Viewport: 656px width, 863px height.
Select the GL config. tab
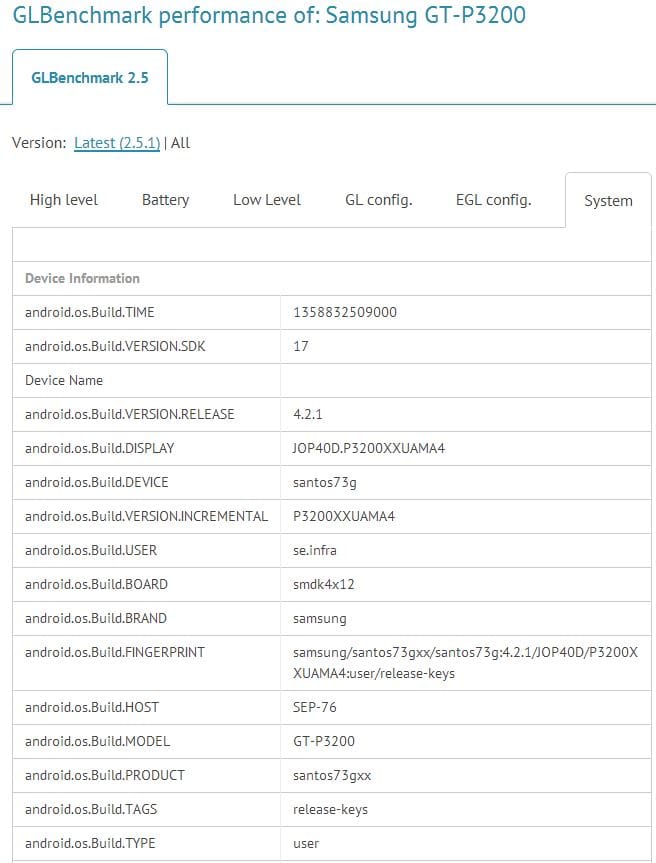click(x=378, y=200)
